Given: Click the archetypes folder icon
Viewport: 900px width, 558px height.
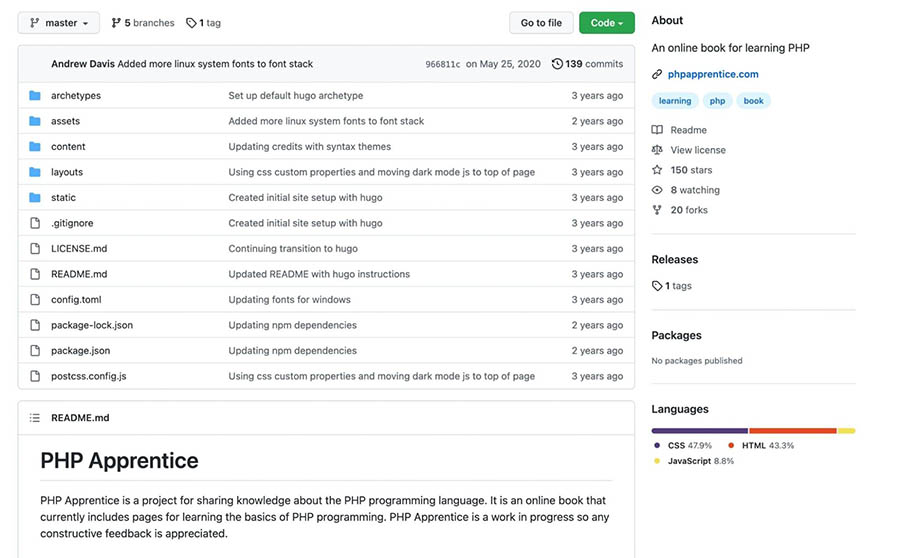Looking at the screenshot, I should pyautogui.click(x=35, y=96).
